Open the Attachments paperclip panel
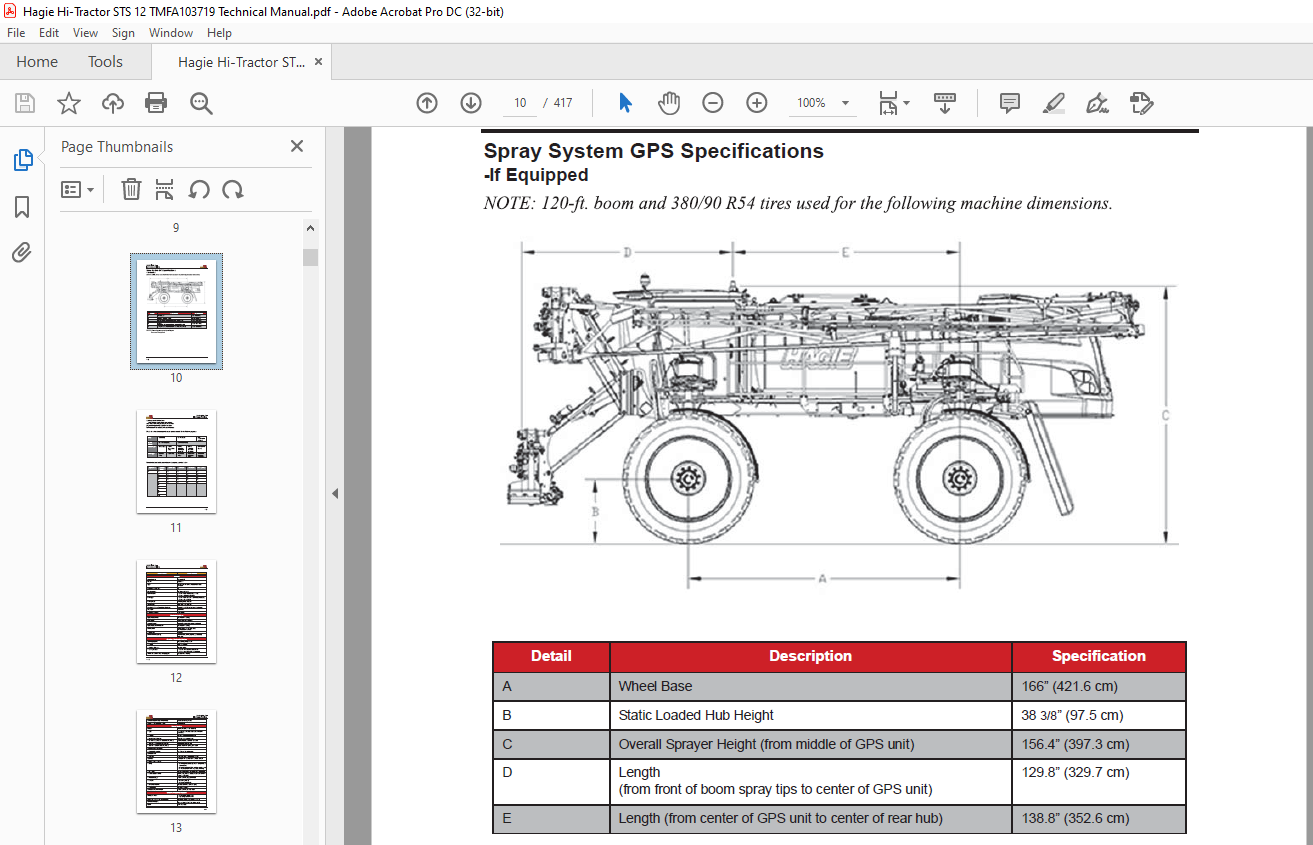Image resolution: width=1313 pixels, height=845 pixels. (22, 252)
